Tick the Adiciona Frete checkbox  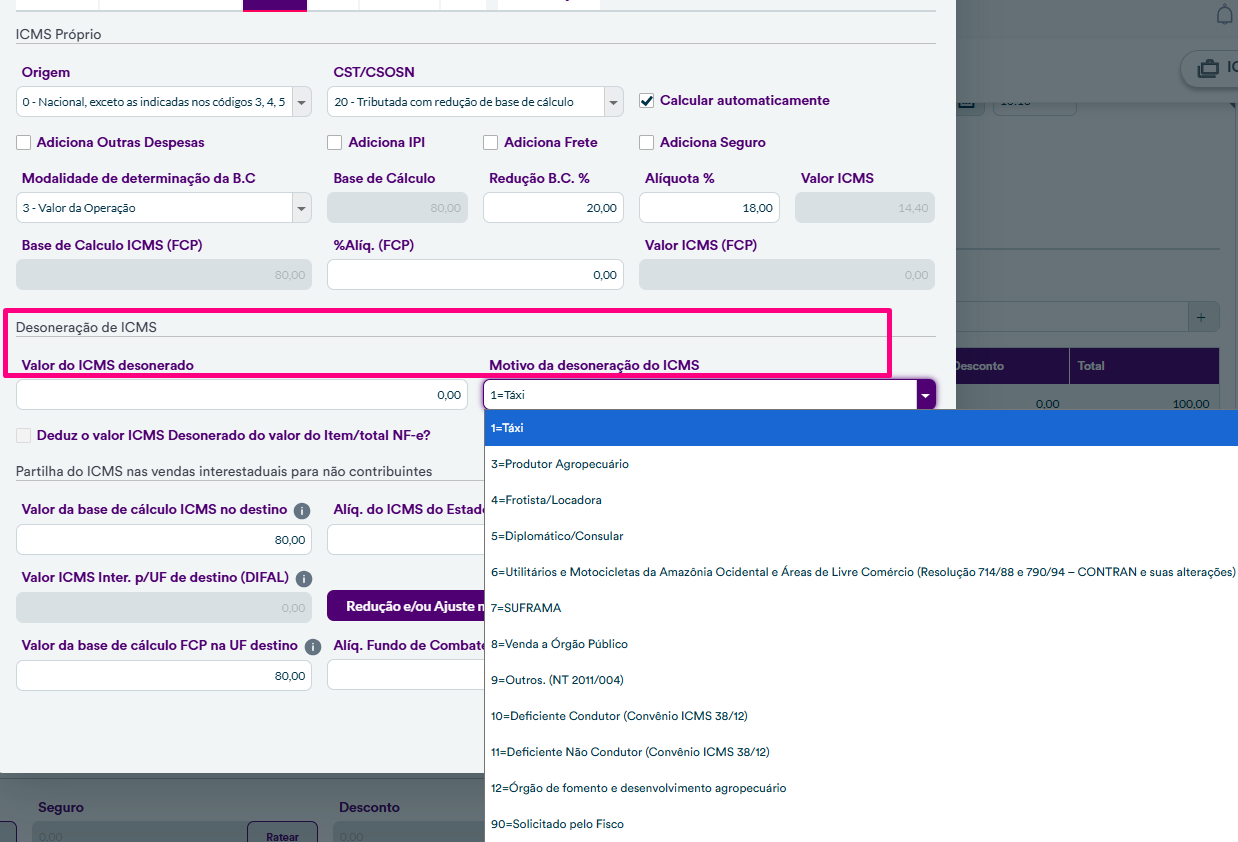click(x=491, y=143)
